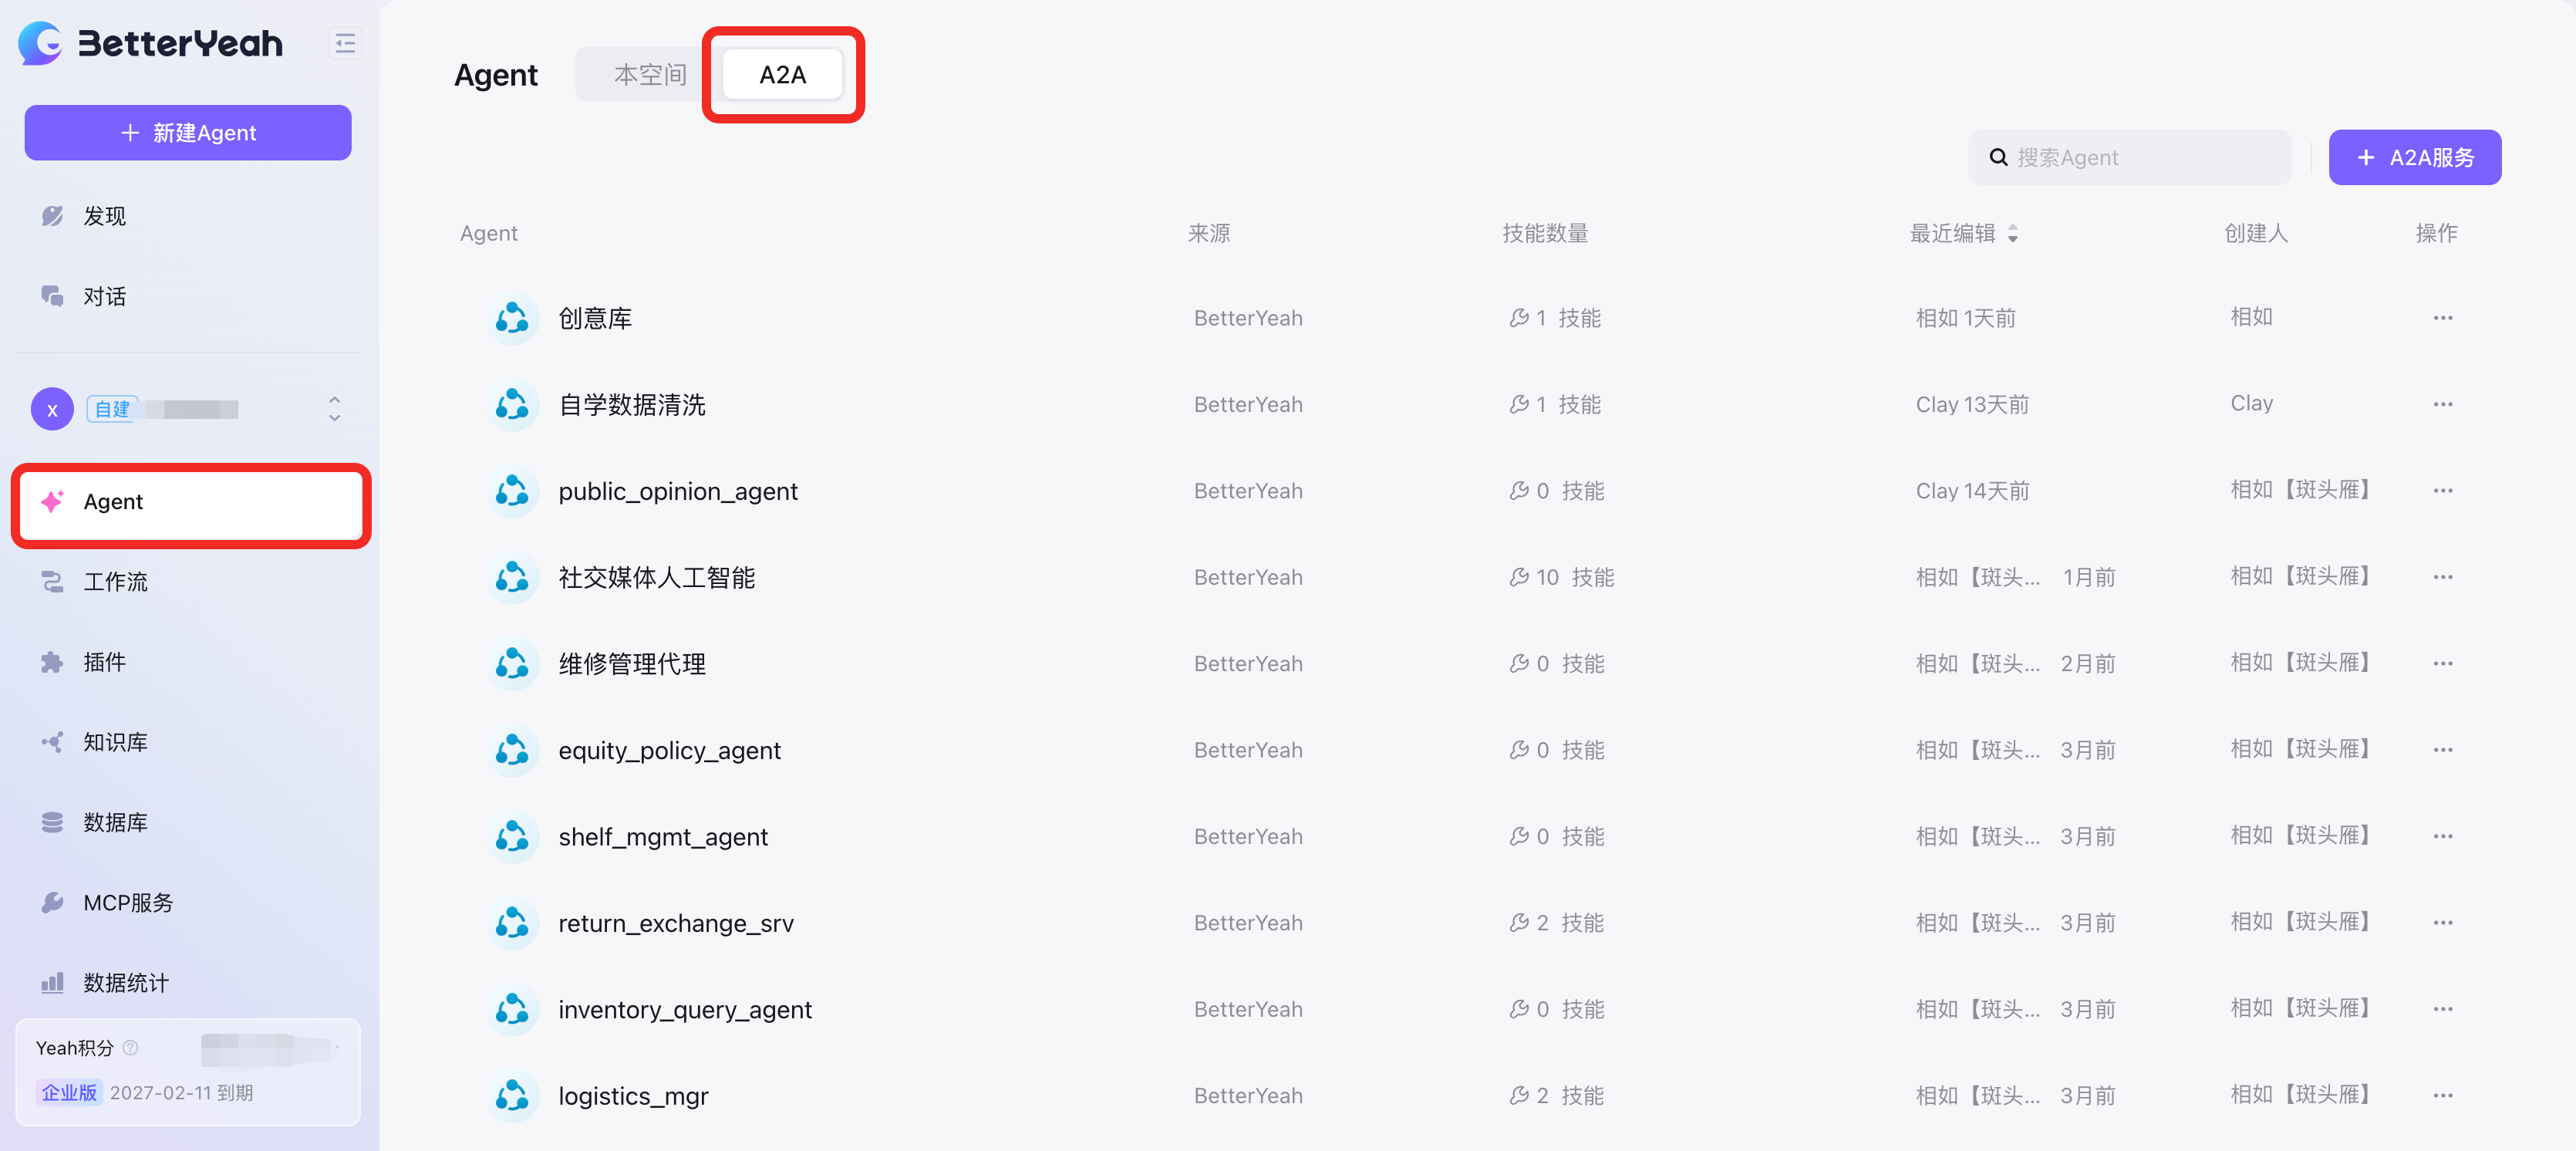The width and height of the screenshot is (2576, 1151).
Task: Sort by 最近编辑 column
Action: pyautogui.click(x=2012, y=233)
